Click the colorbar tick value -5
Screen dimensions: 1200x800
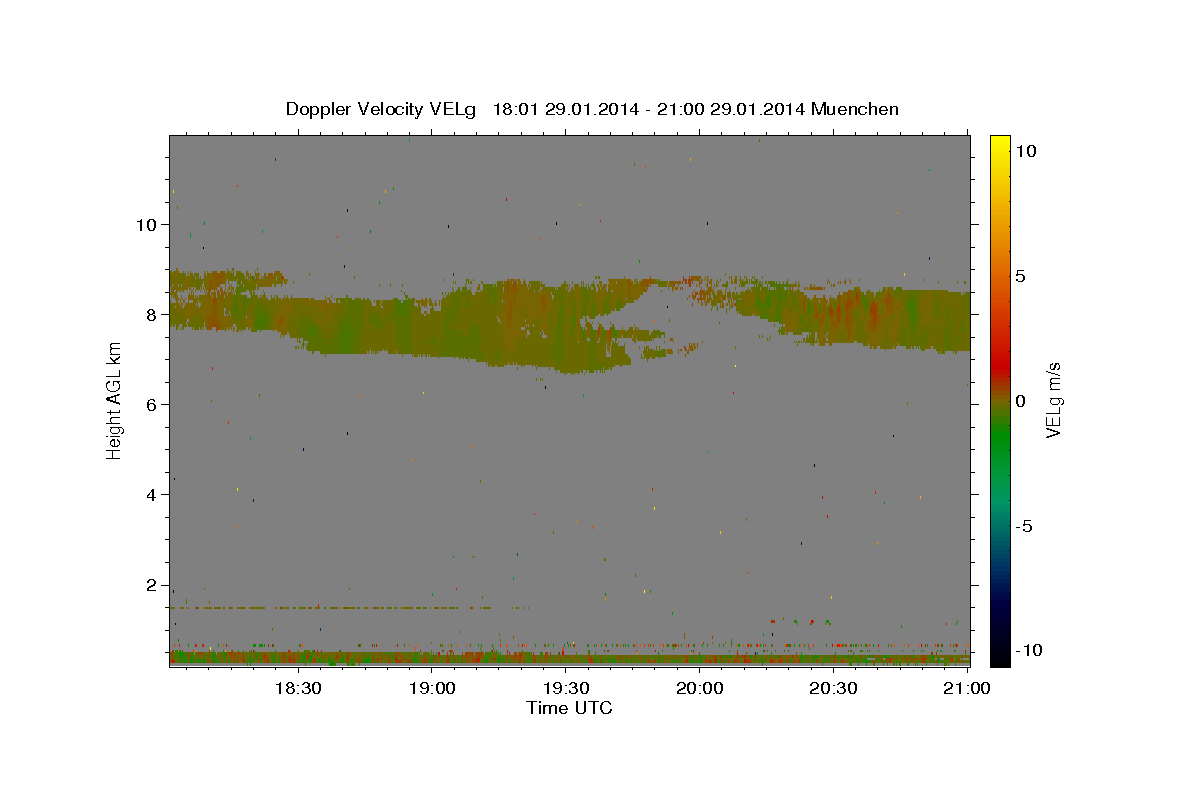coord(1025,526)
